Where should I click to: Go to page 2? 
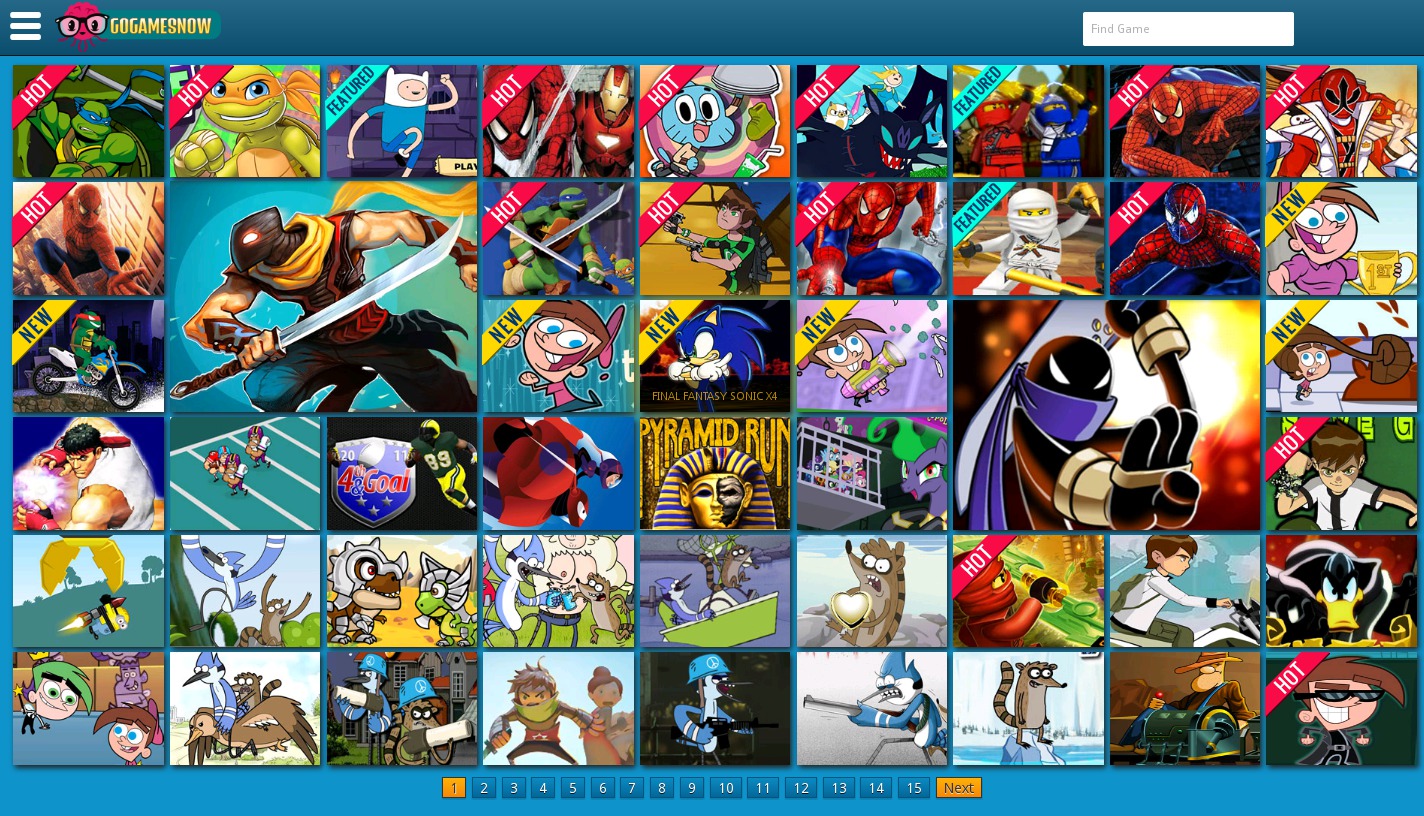click(x=484, y=788)
